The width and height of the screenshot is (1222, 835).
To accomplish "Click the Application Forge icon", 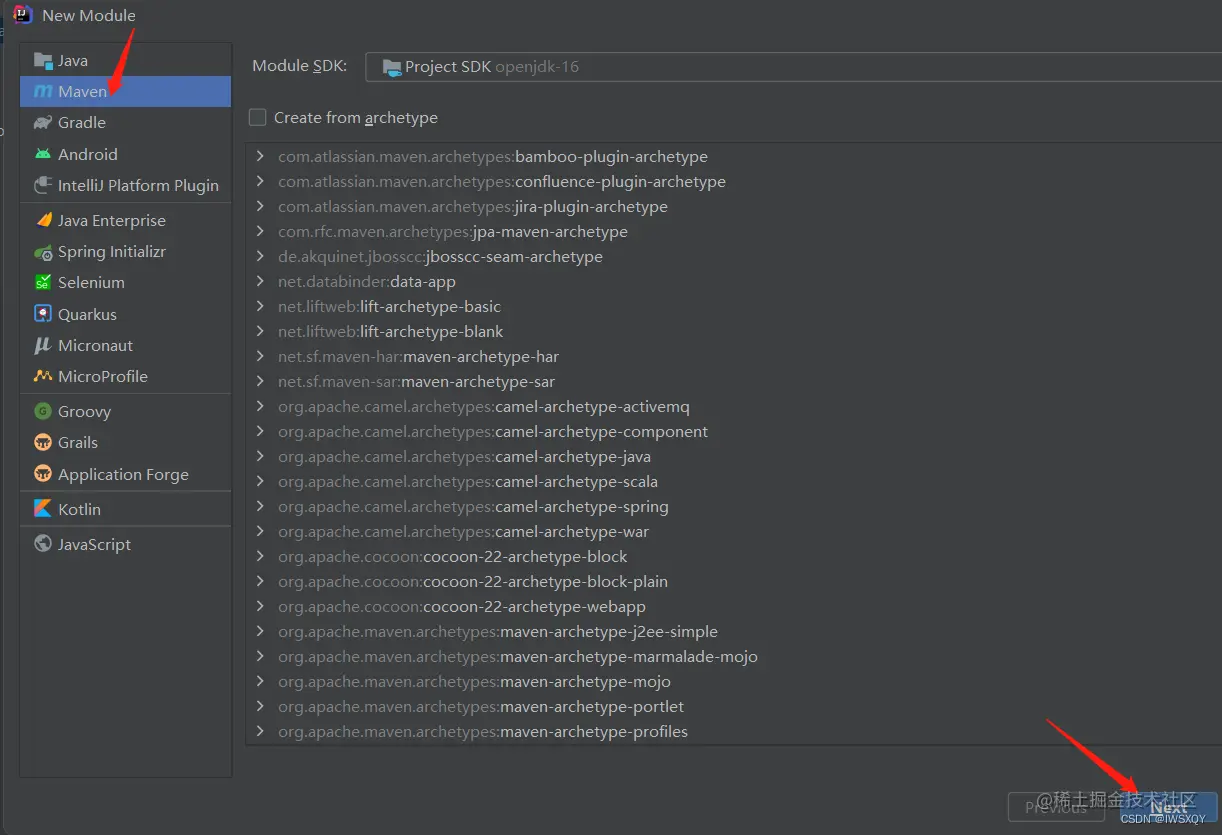I will (43, 474).
